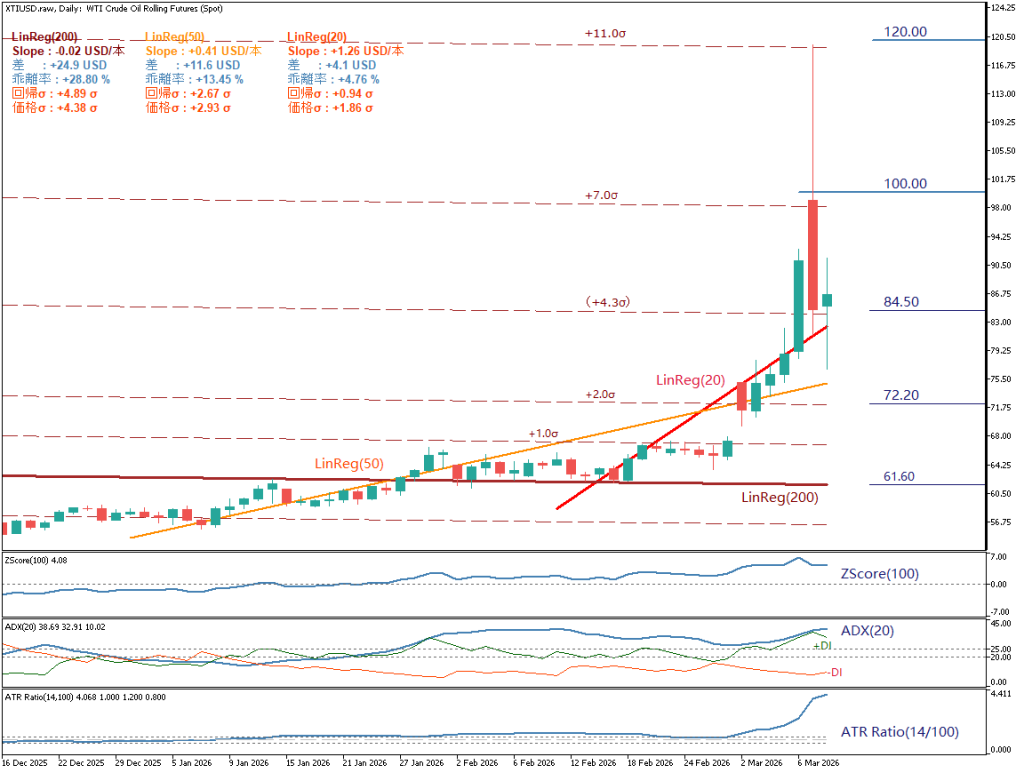Click the 84.50 price level label
This screenshot has height=773, width=1024.
click(x=901, y=302)
